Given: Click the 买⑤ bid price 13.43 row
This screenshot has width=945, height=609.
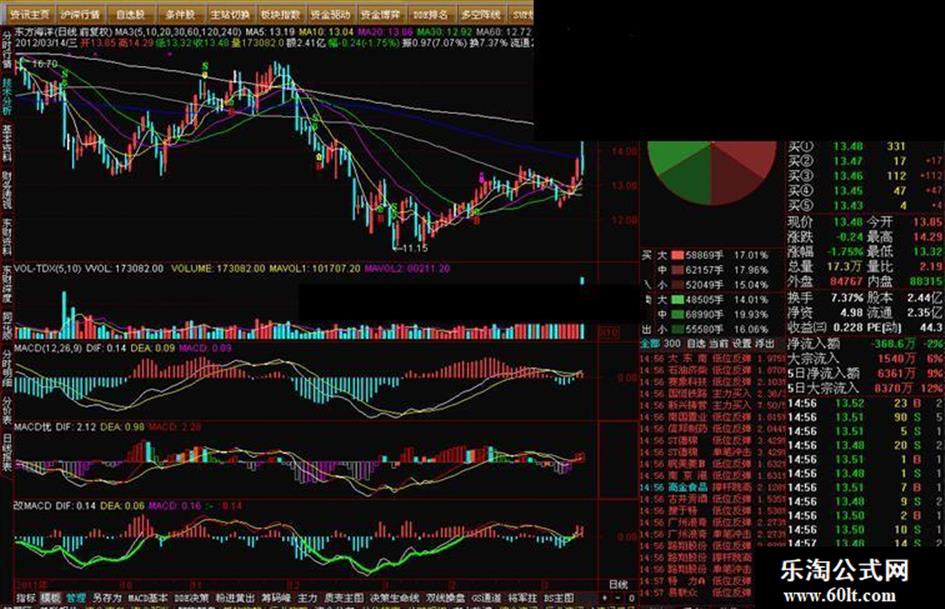Looking at the screenshot, I should pos(864,206).
